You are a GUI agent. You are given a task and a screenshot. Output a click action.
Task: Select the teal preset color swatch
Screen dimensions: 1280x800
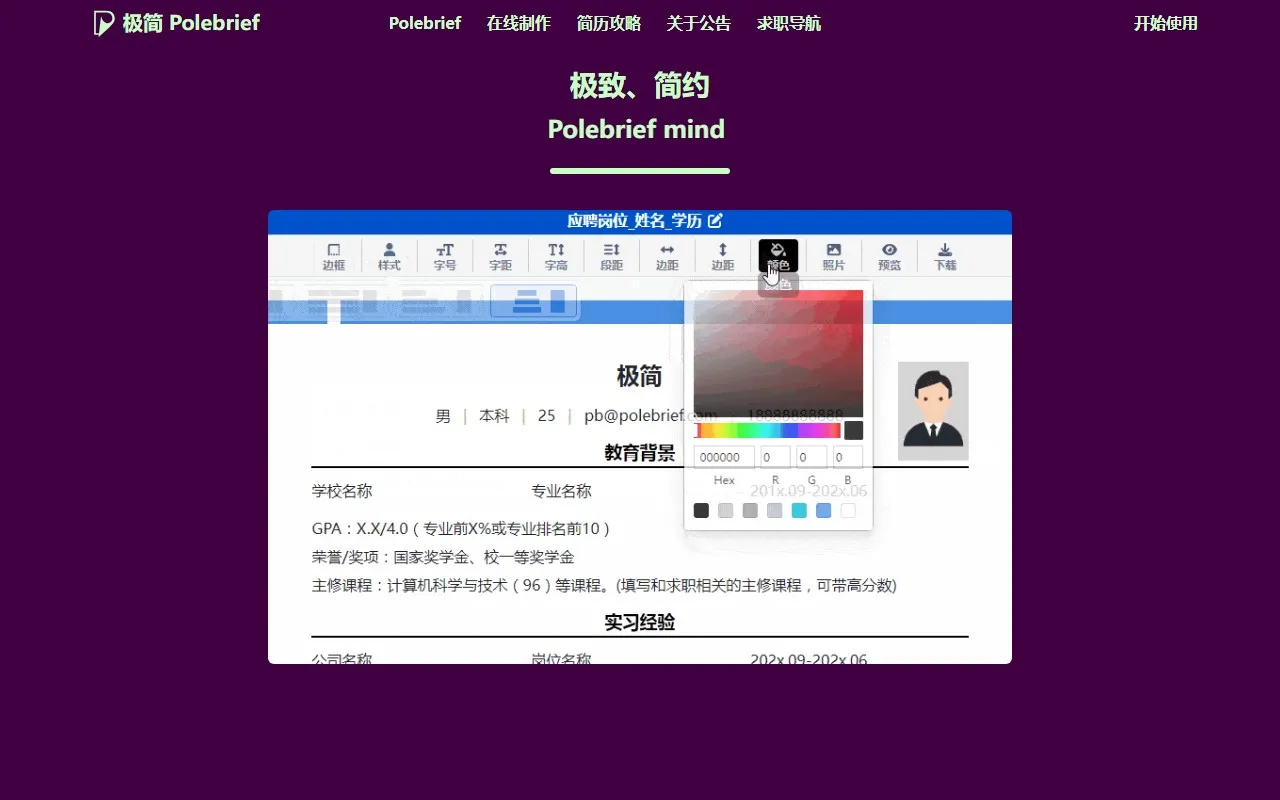coord(799,510)
